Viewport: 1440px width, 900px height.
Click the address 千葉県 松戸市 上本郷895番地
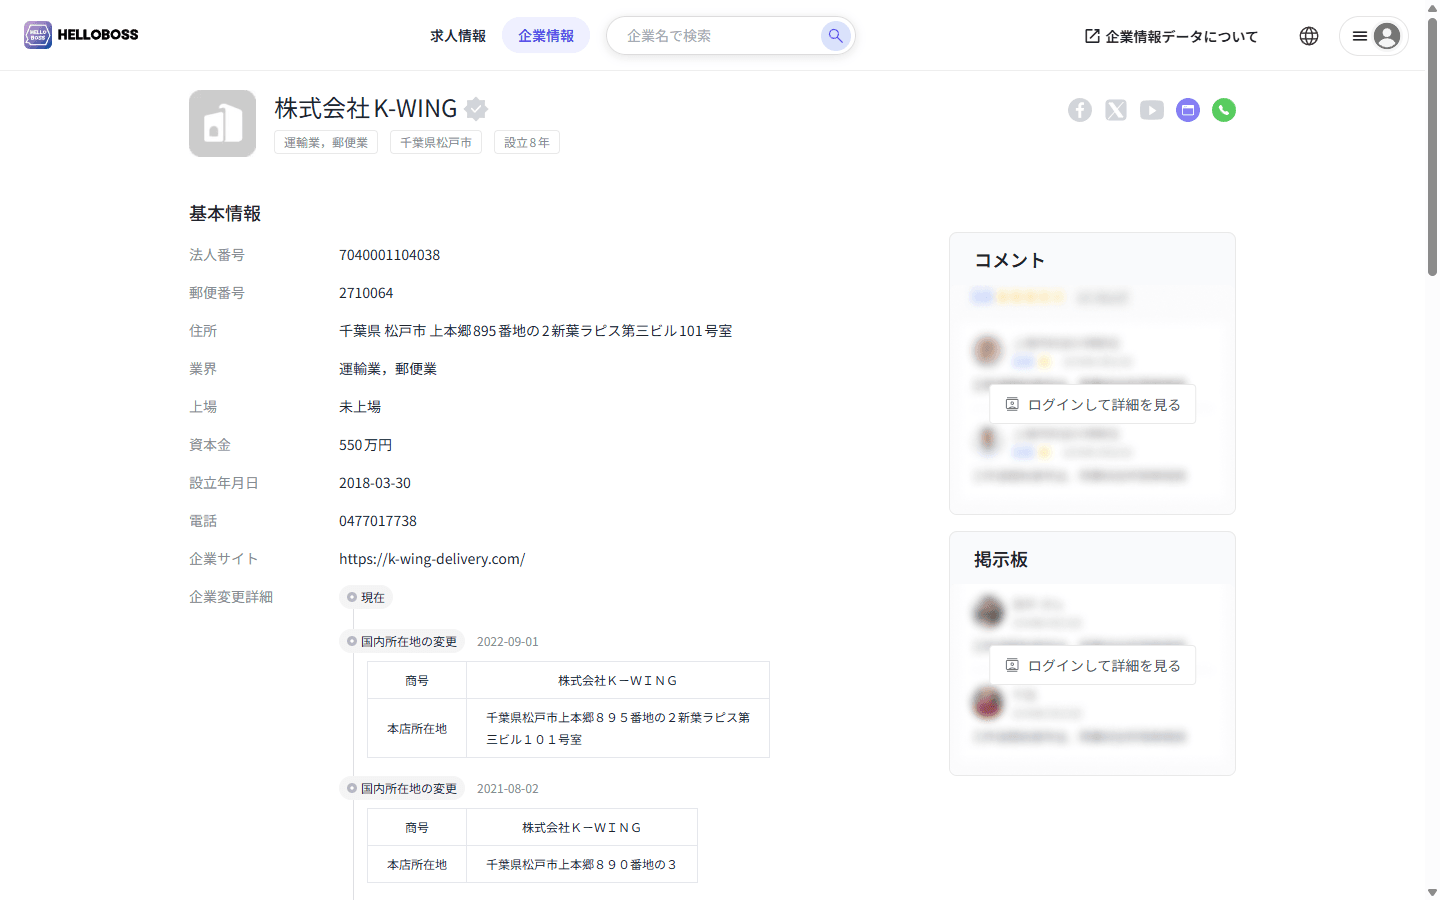[536, 331]
